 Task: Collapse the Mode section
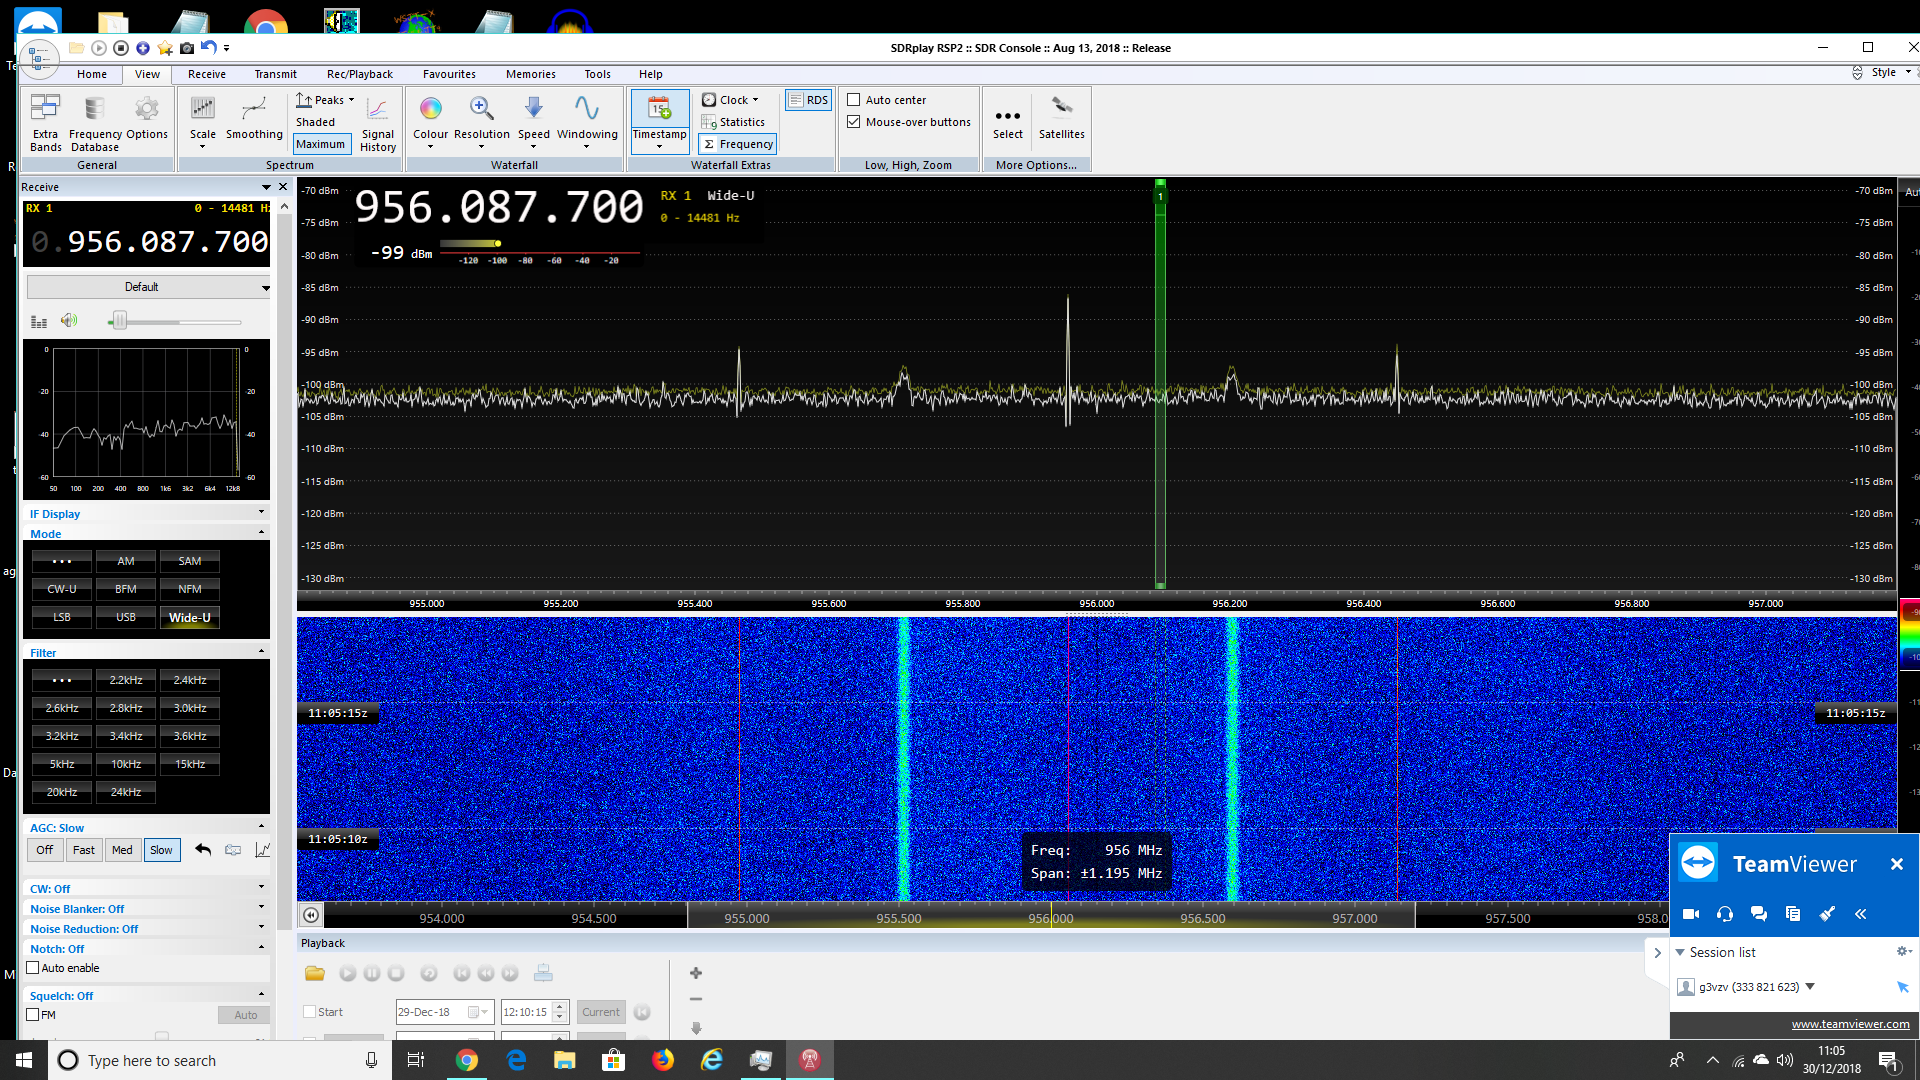262,533
